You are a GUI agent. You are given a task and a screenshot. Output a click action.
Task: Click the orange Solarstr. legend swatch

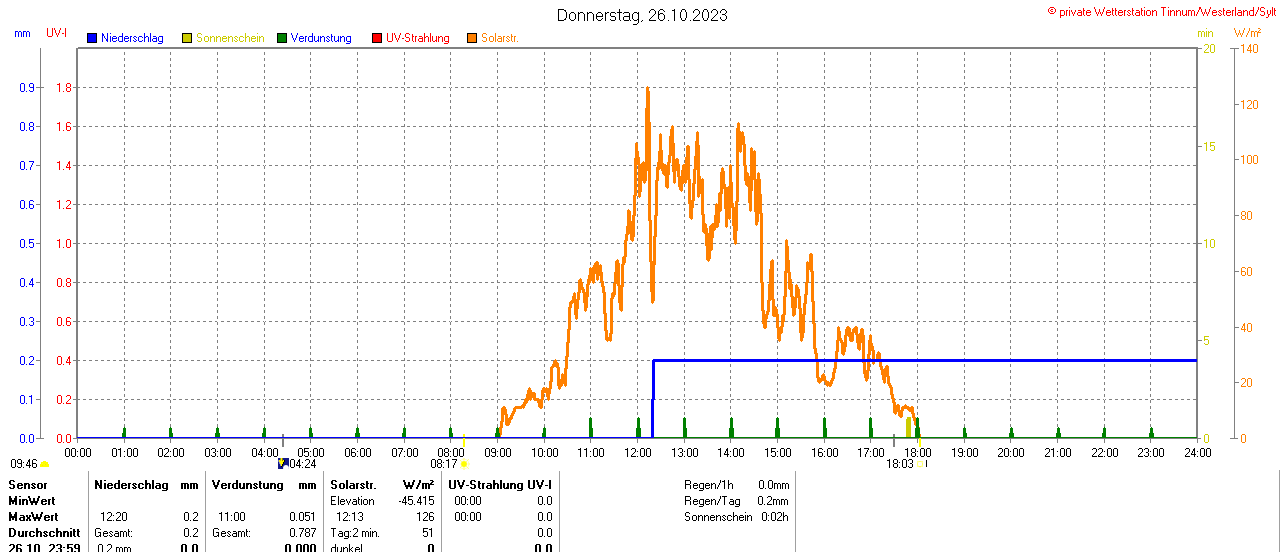(471, 38)
